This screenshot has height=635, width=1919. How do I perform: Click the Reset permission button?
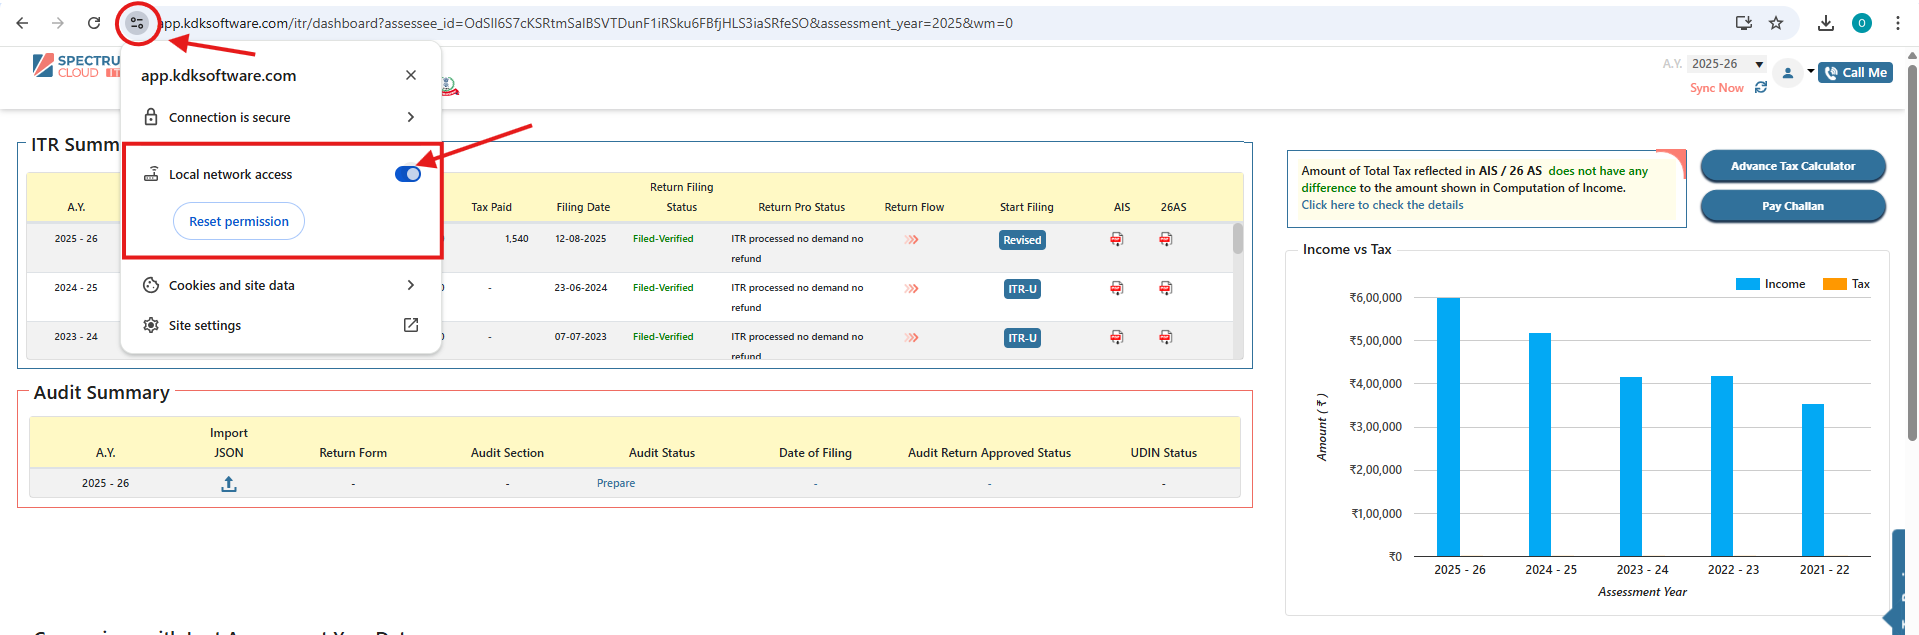click(x=239, y=221)
